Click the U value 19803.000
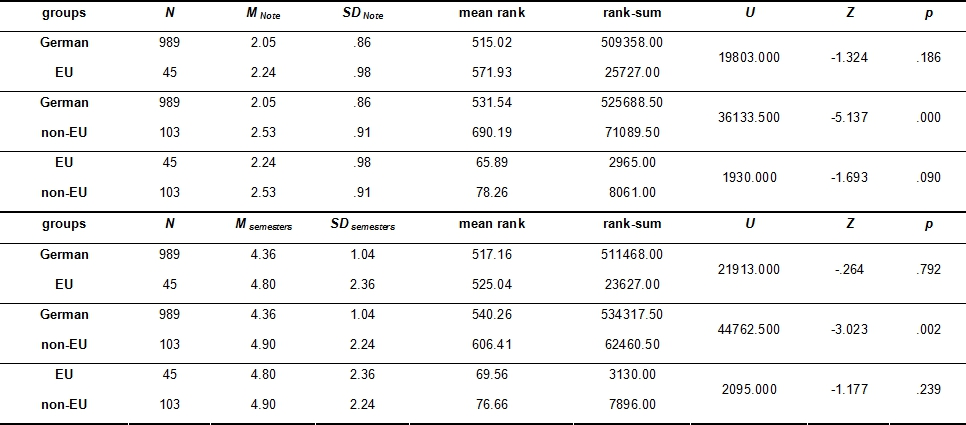Screen dimensions: 966x425 [749, 57]
